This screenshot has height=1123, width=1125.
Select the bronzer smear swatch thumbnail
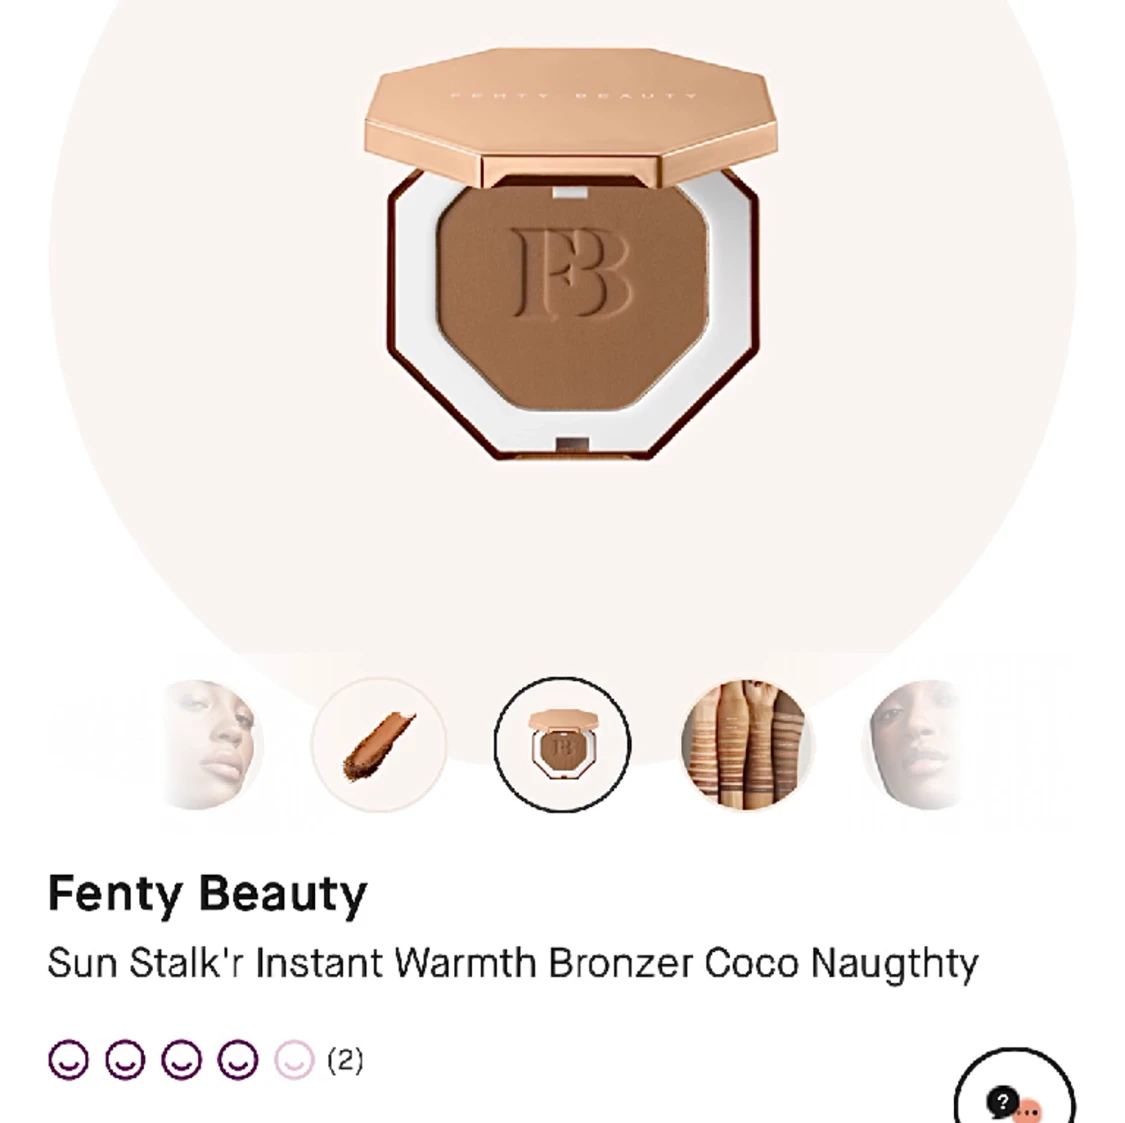(x=379, y=745)
